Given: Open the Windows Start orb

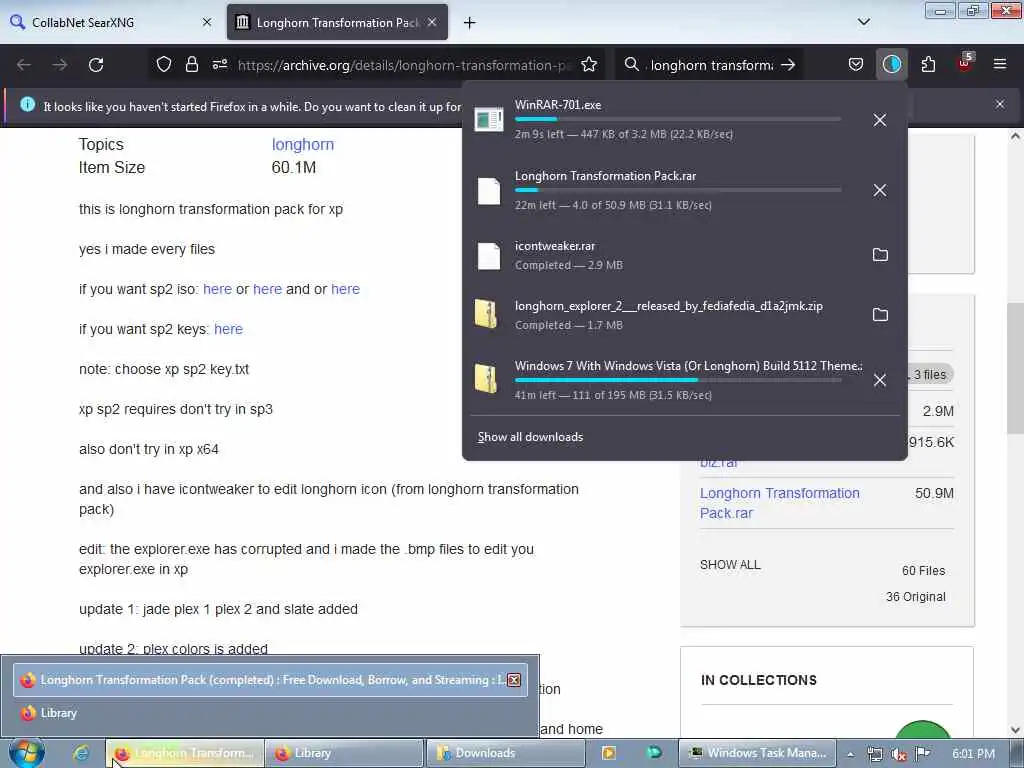Looking at the screenshot, I should coord(27,753).
